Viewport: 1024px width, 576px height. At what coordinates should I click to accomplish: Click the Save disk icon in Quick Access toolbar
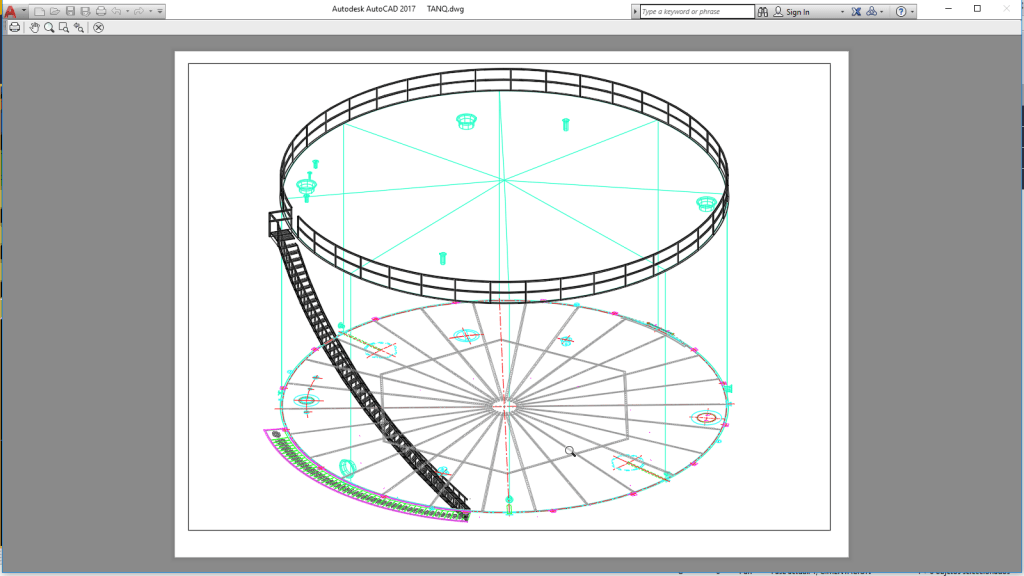[x=70, y=11]
